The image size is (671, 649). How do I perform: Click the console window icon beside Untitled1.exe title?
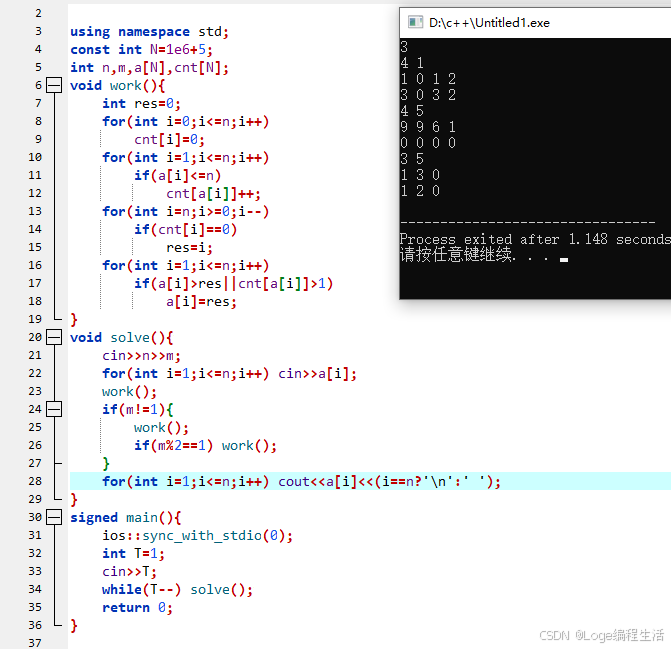415,22
